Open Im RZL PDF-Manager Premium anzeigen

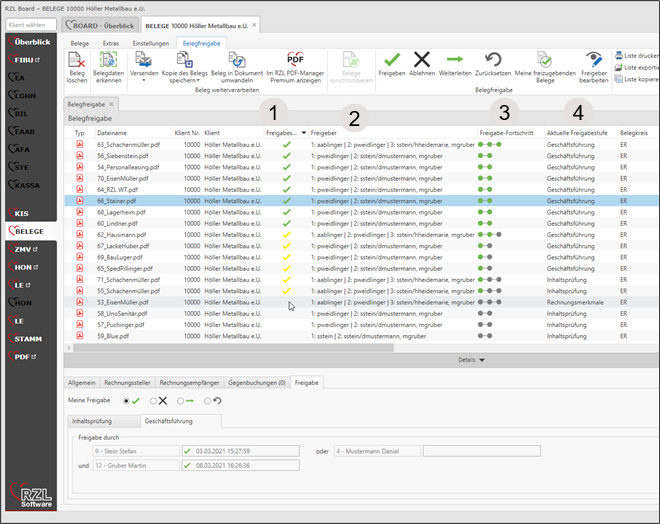pyautogui.click(x=296, y=61)
